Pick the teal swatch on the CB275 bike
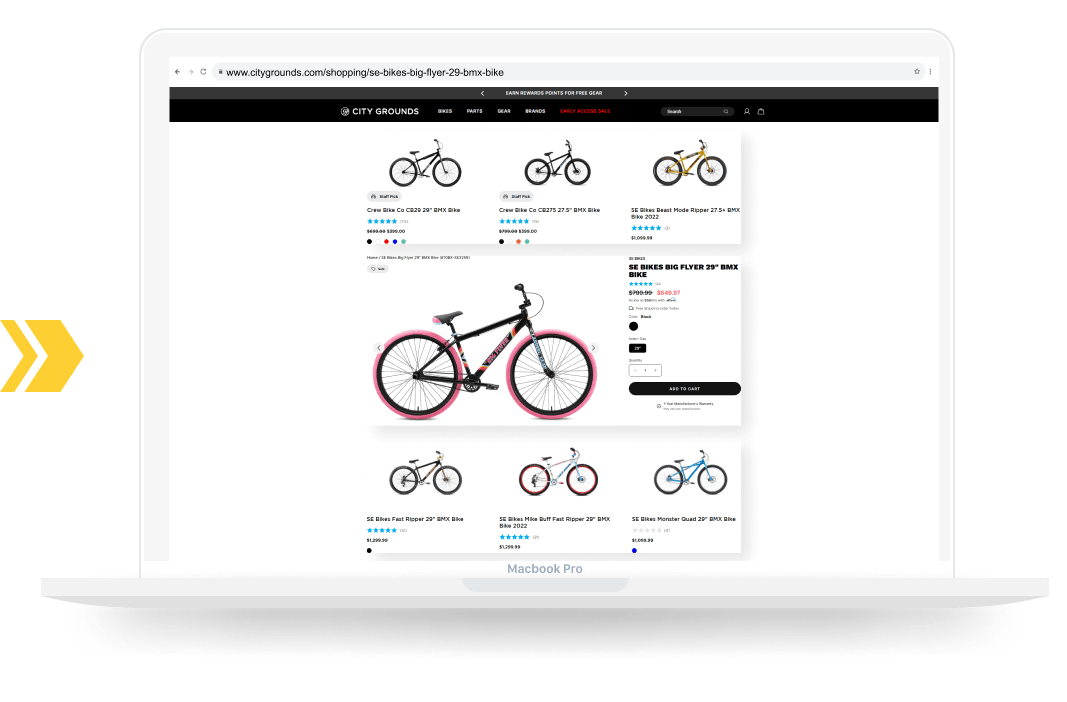 [x=527, y=241]
